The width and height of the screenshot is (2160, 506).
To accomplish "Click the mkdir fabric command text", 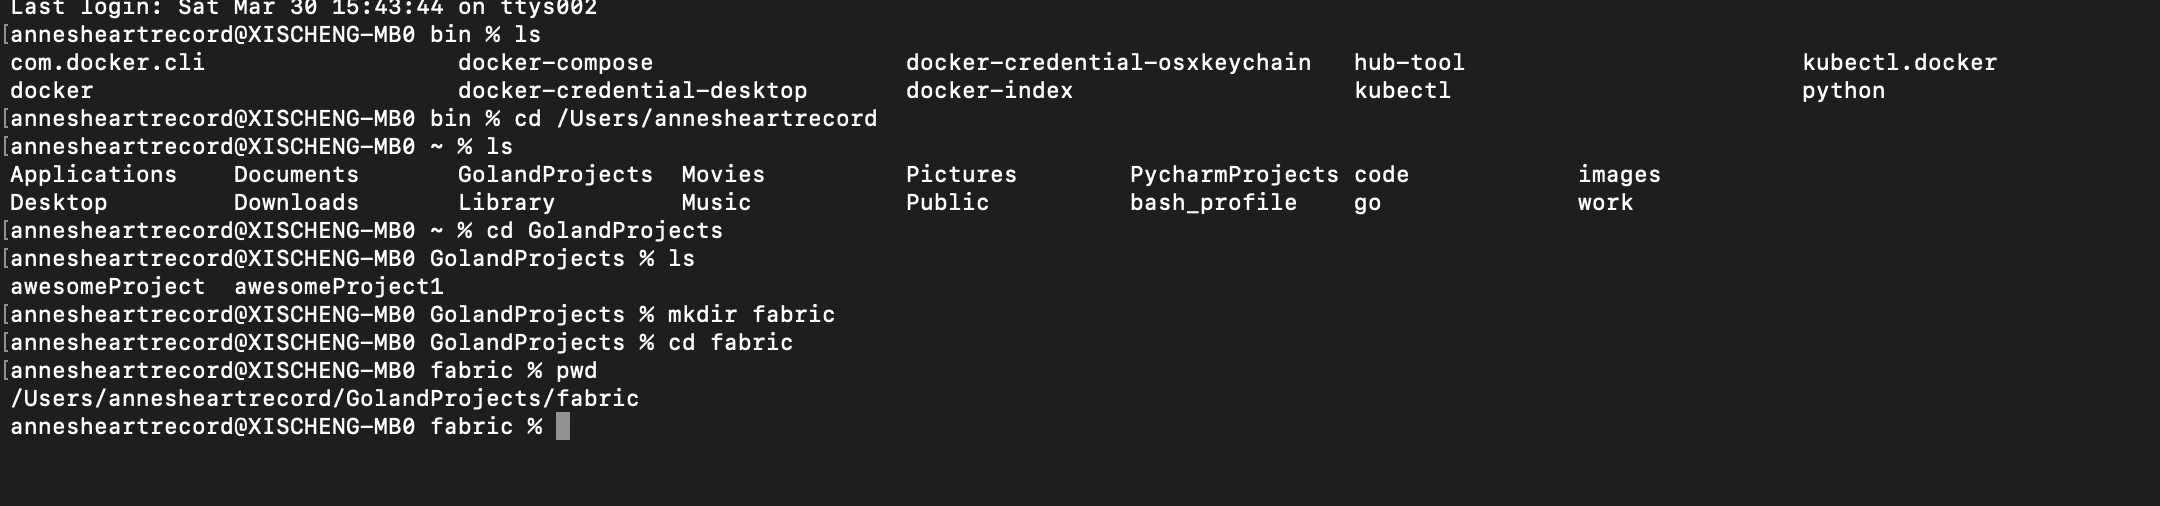I will click(x=751, y=315).
